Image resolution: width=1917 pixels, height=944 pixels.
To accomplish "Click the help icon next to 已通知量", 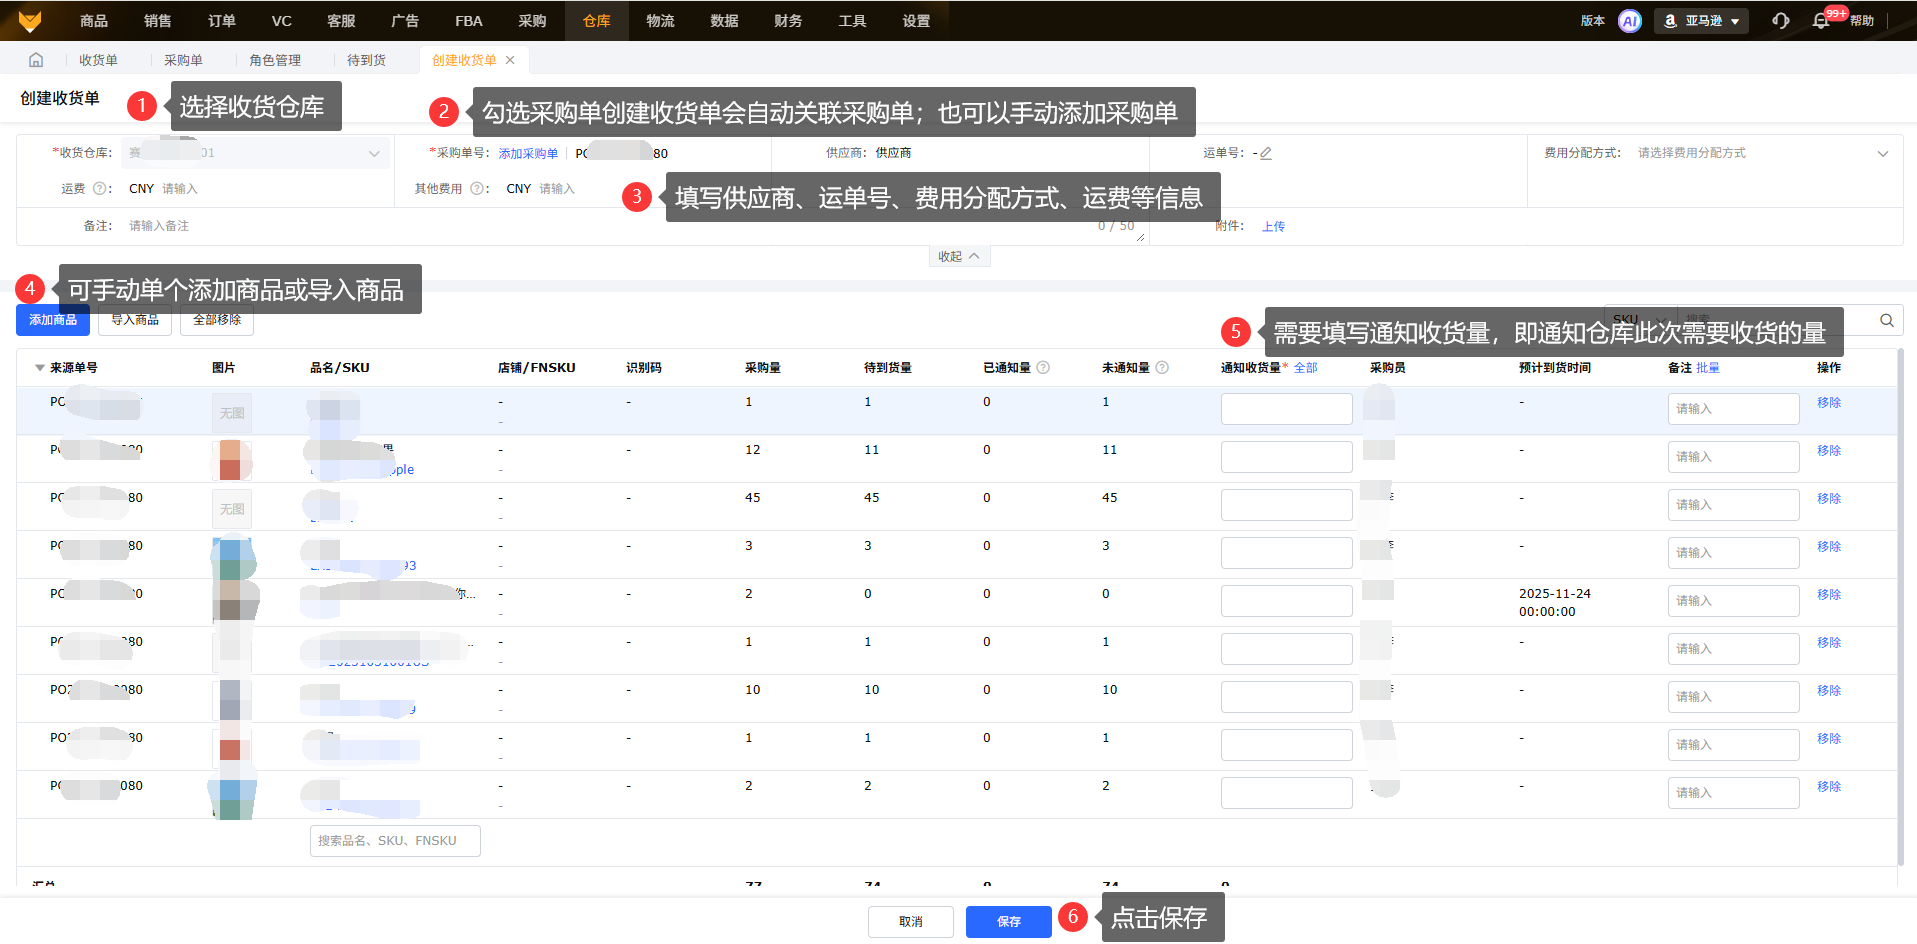I will click(x=1043, y=368).
